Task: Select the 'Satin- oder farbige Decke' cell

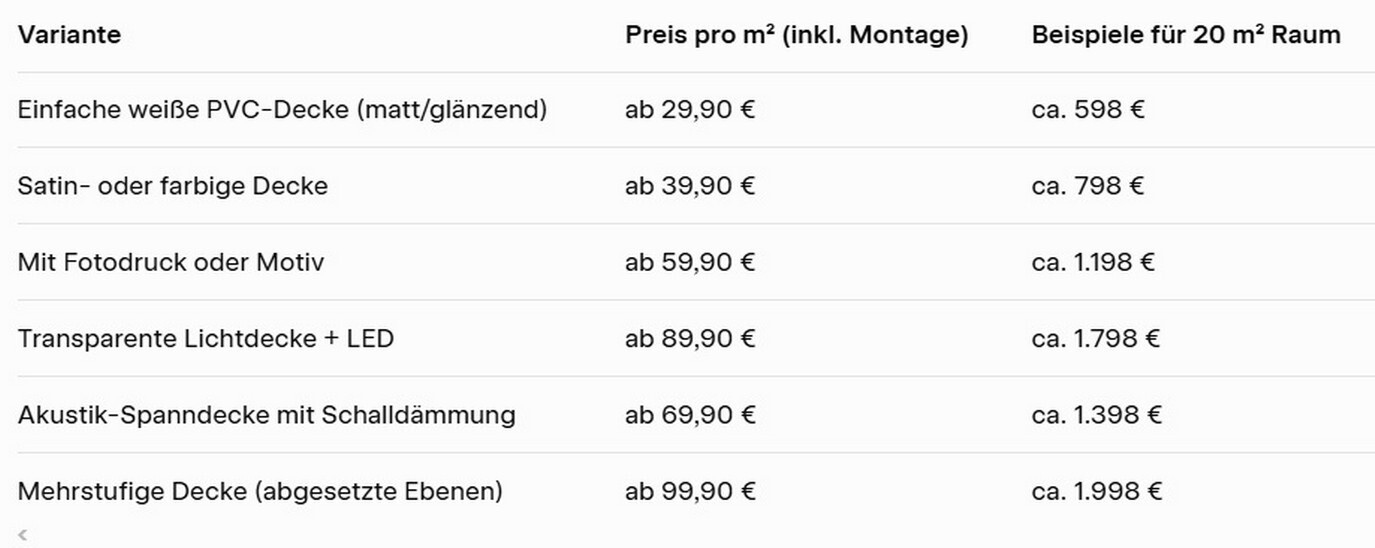Action: pos(173,186)
